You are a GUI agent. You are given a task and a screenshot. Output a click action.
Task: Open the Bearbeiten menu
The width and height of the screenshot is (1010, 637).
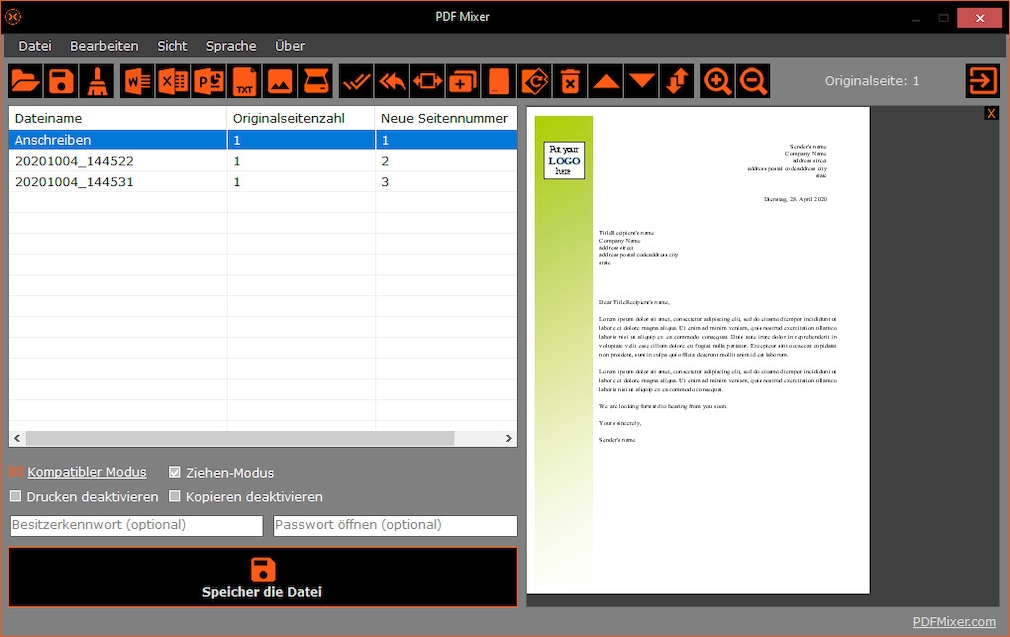(104, 45)
